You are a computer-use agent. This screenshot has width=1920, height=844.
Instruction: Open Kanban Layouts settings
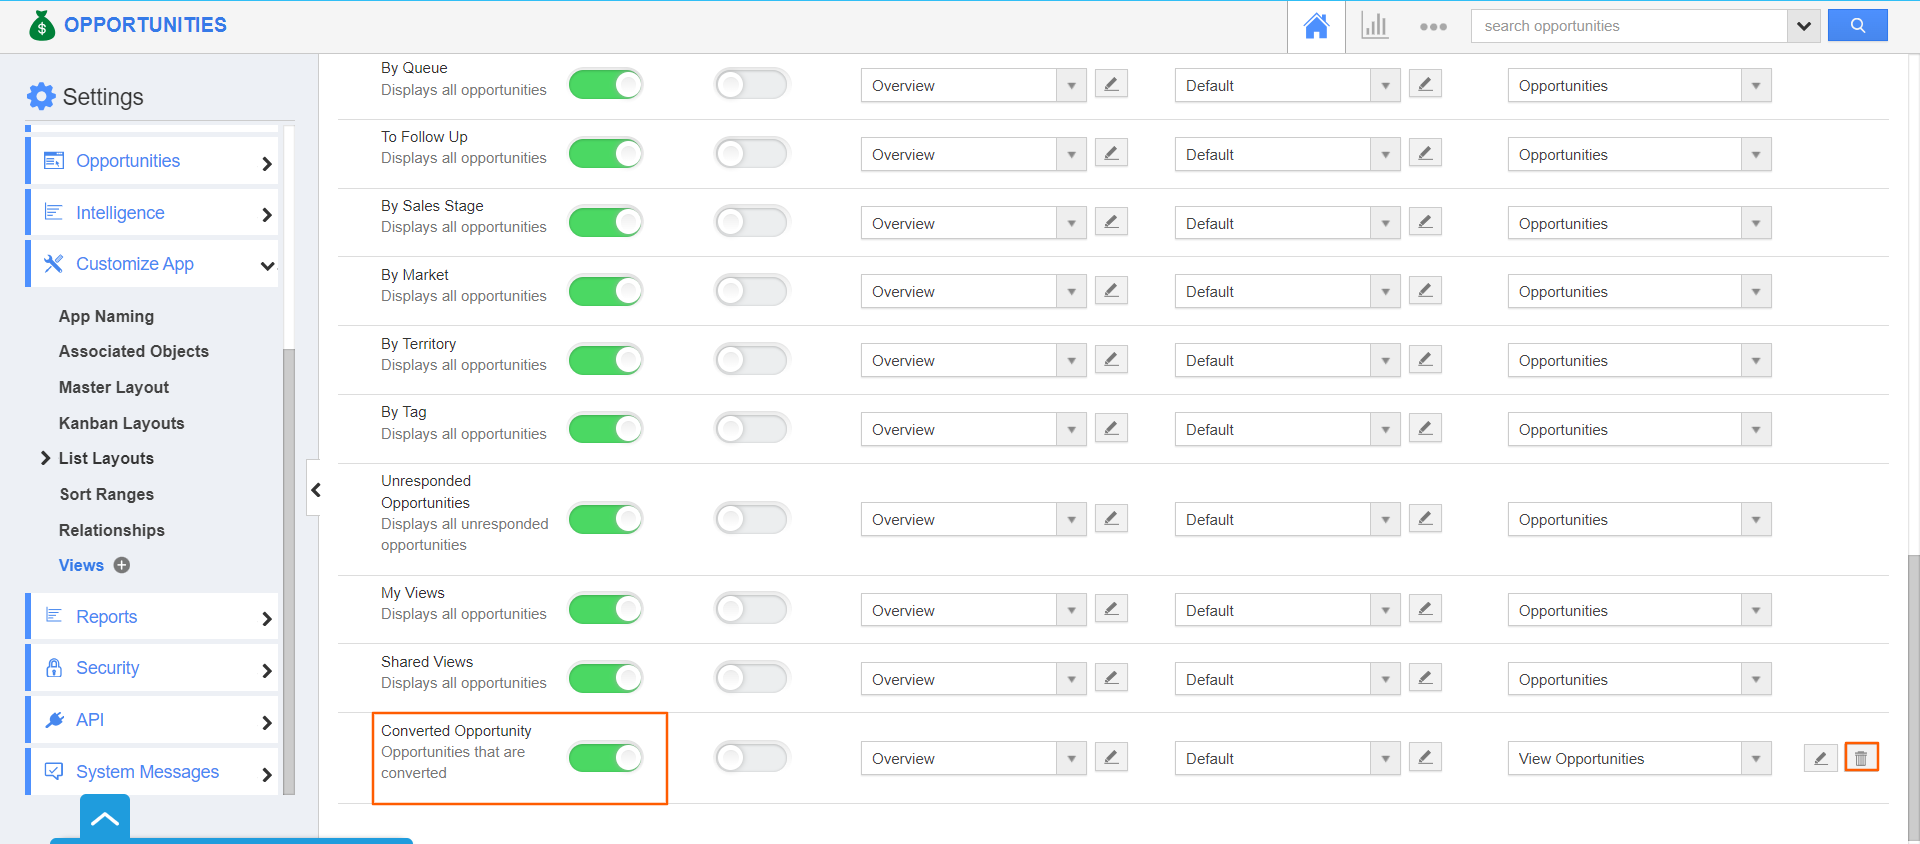(121, 423)
